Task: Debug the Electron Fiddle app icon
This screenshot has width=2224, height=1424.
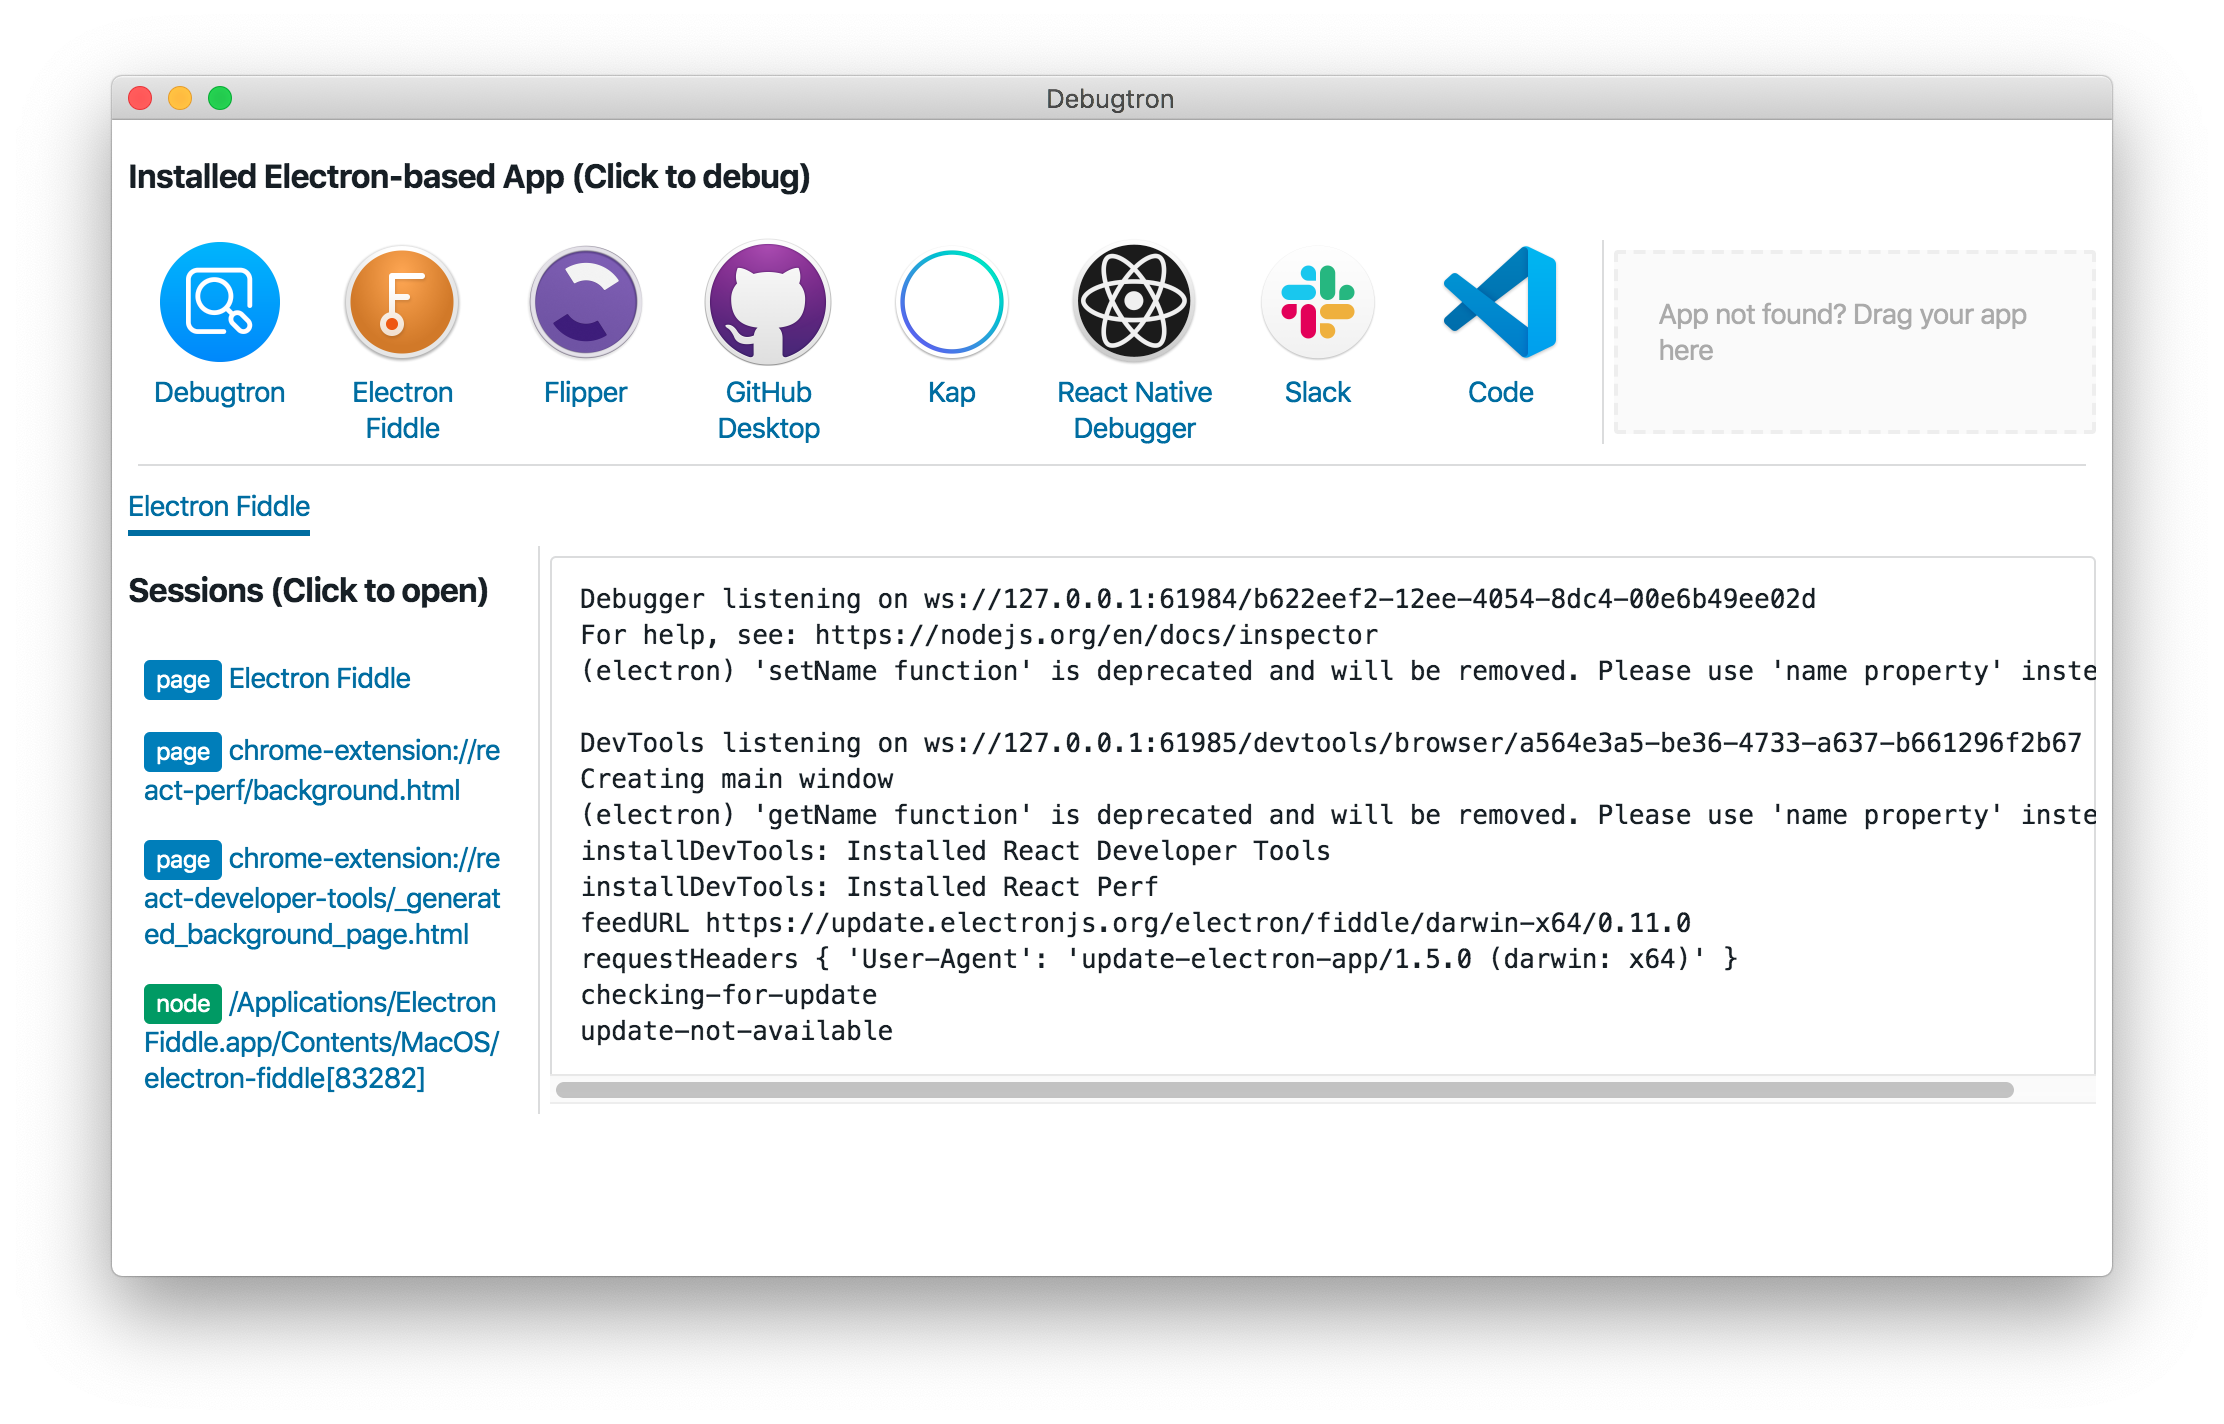Action: pos(402,302)
